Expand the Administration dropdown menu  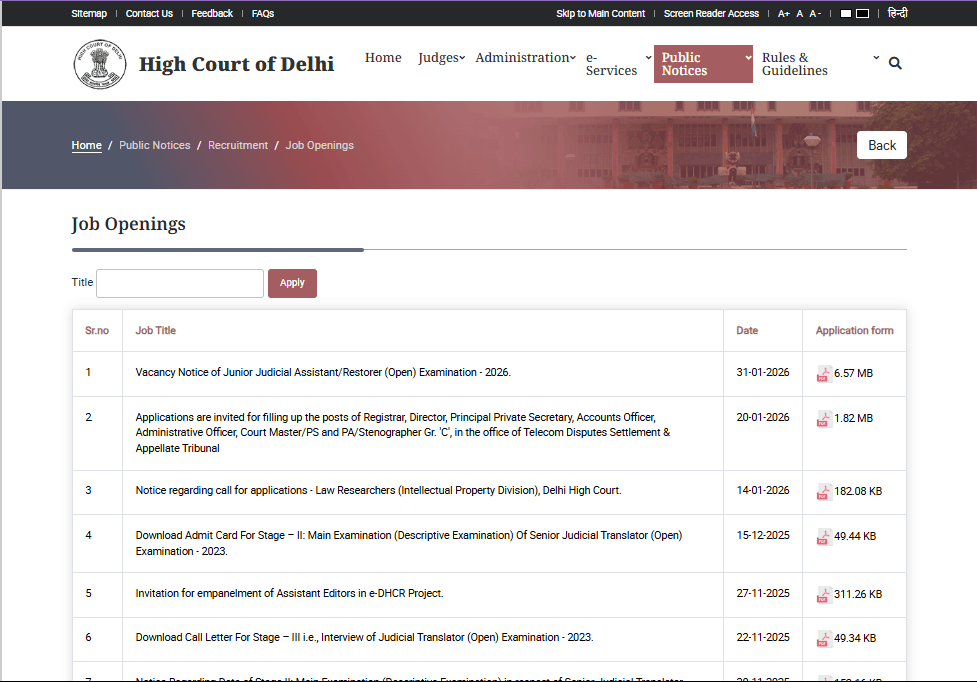click(521, 58)
